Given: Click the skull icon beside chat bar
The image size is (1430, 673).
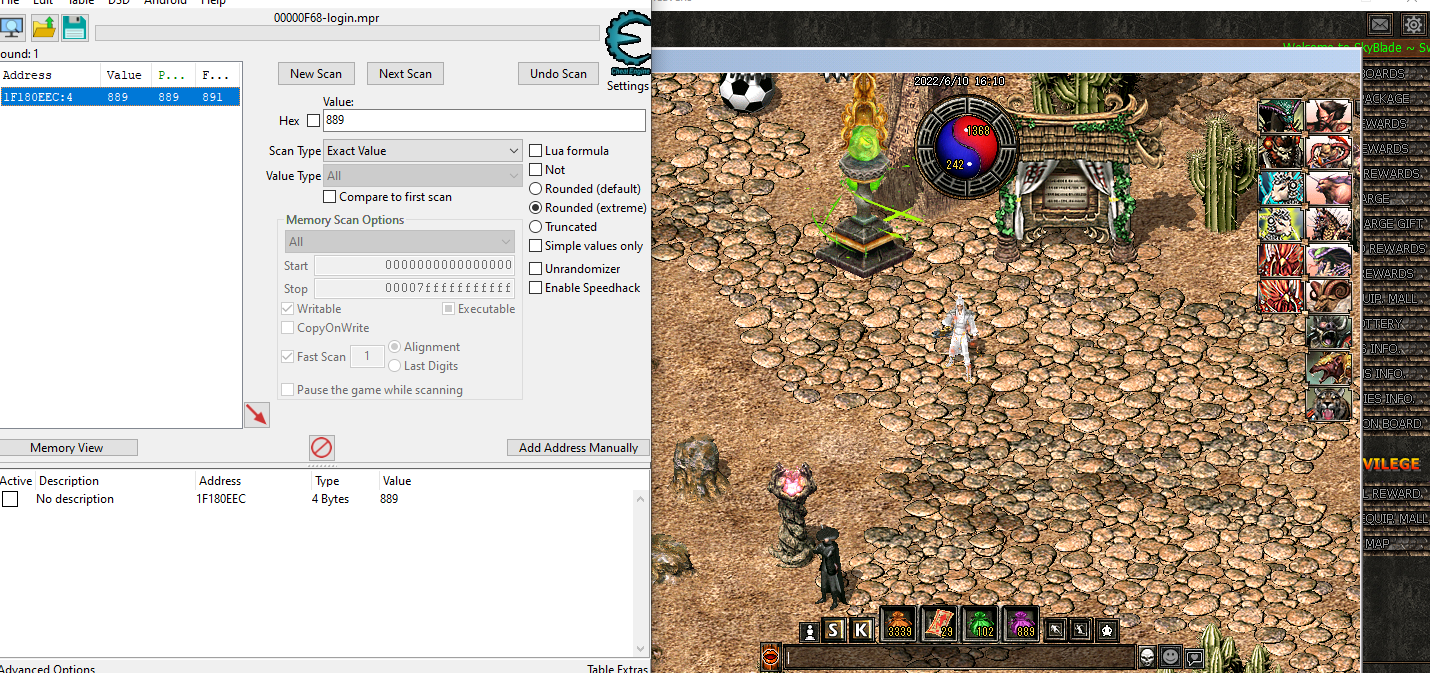Looking at the screenshot, I should pos(1147,657).
